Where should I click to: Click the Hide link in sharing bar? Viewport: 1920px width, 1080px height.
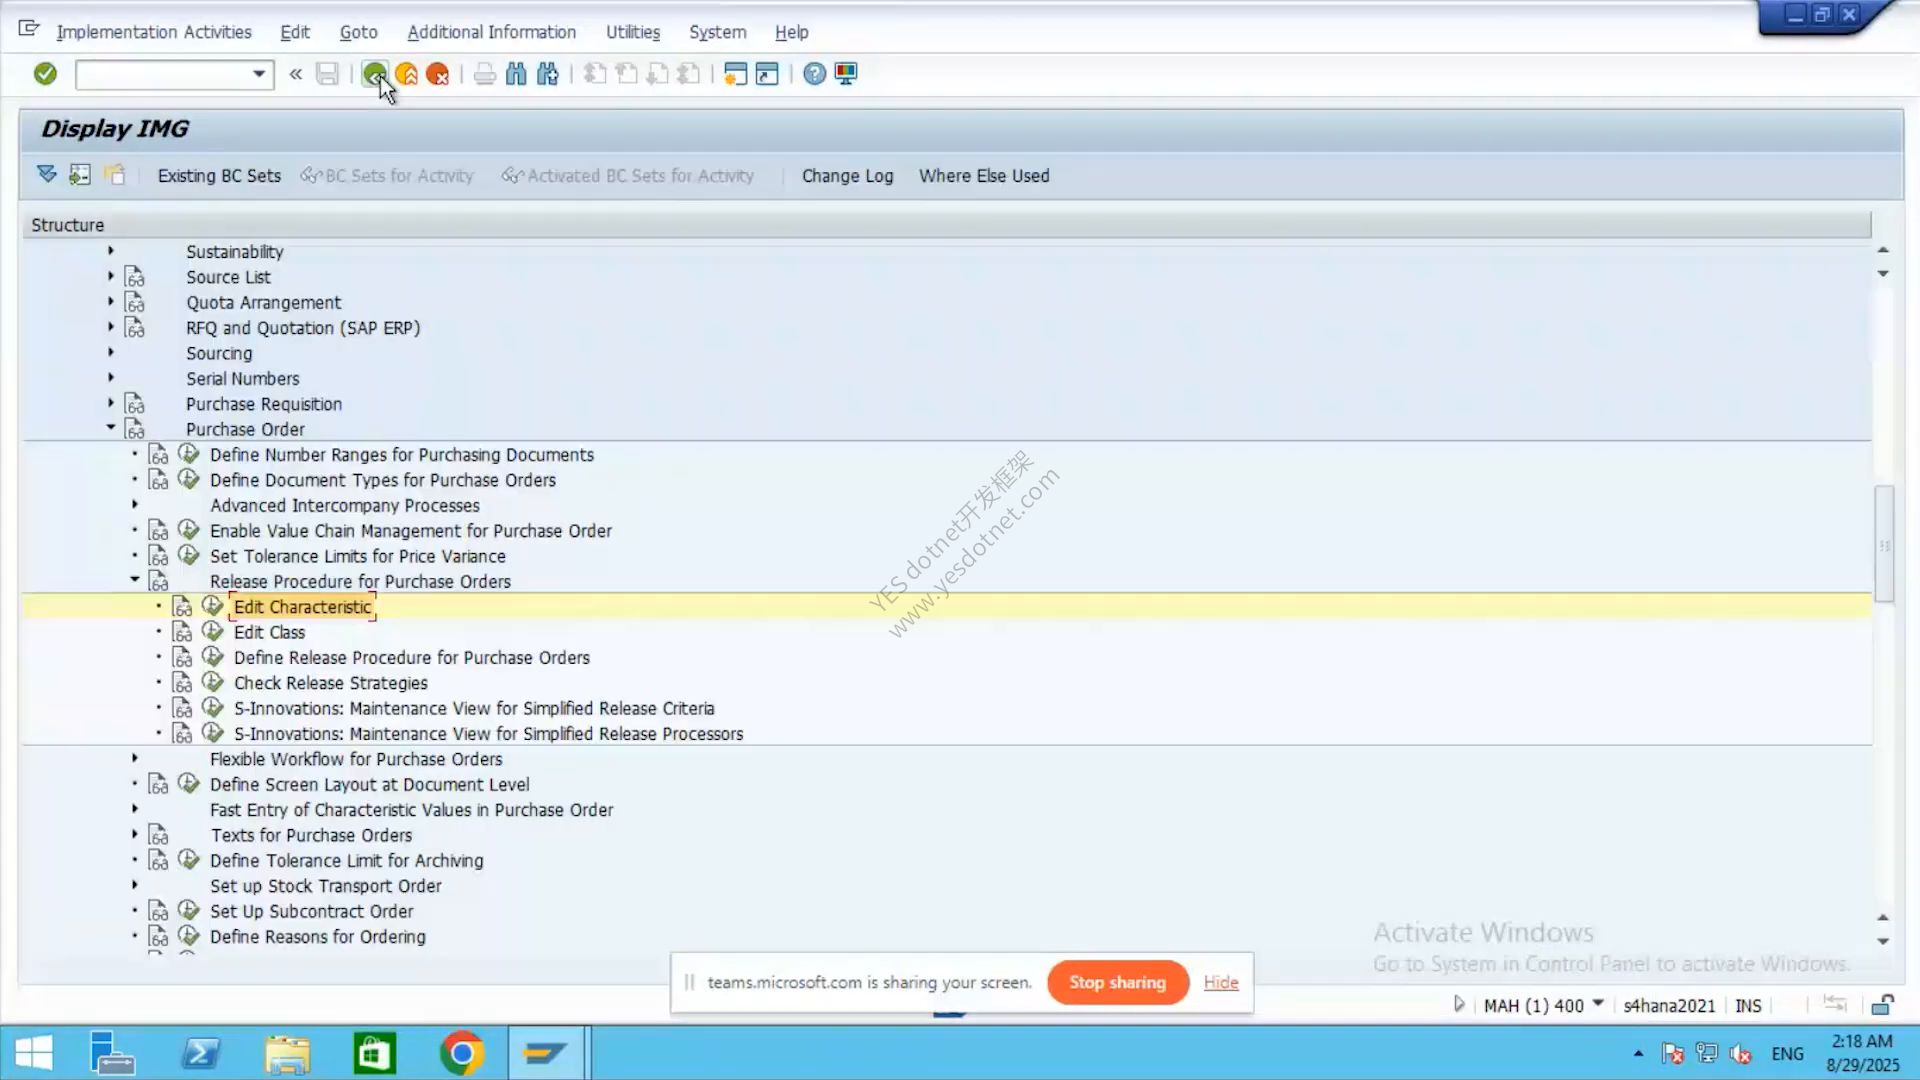(1221, 982)
